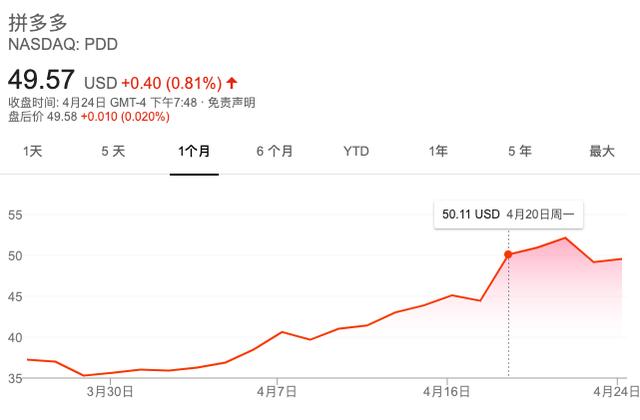The width and height of the screenshot is (640, 420).
Task: Click the 49.57 current price figure
Action: click(x=41, y=80)
